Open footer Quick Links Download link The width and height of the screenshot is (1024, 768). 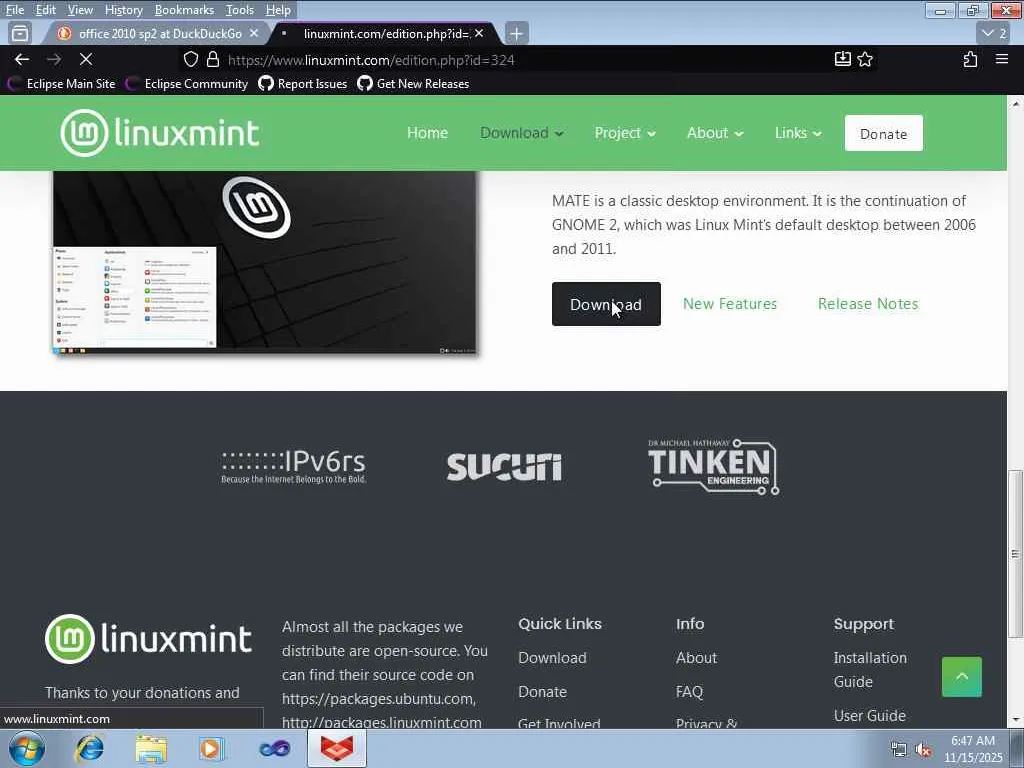(x=552, y=658)
